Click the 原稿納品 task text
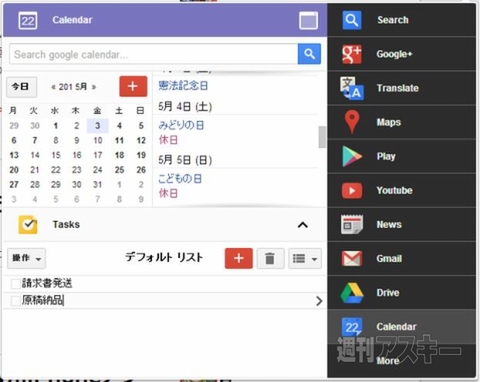Image resolution: width=480 pixels, height=382 pixels. [43, 300]
